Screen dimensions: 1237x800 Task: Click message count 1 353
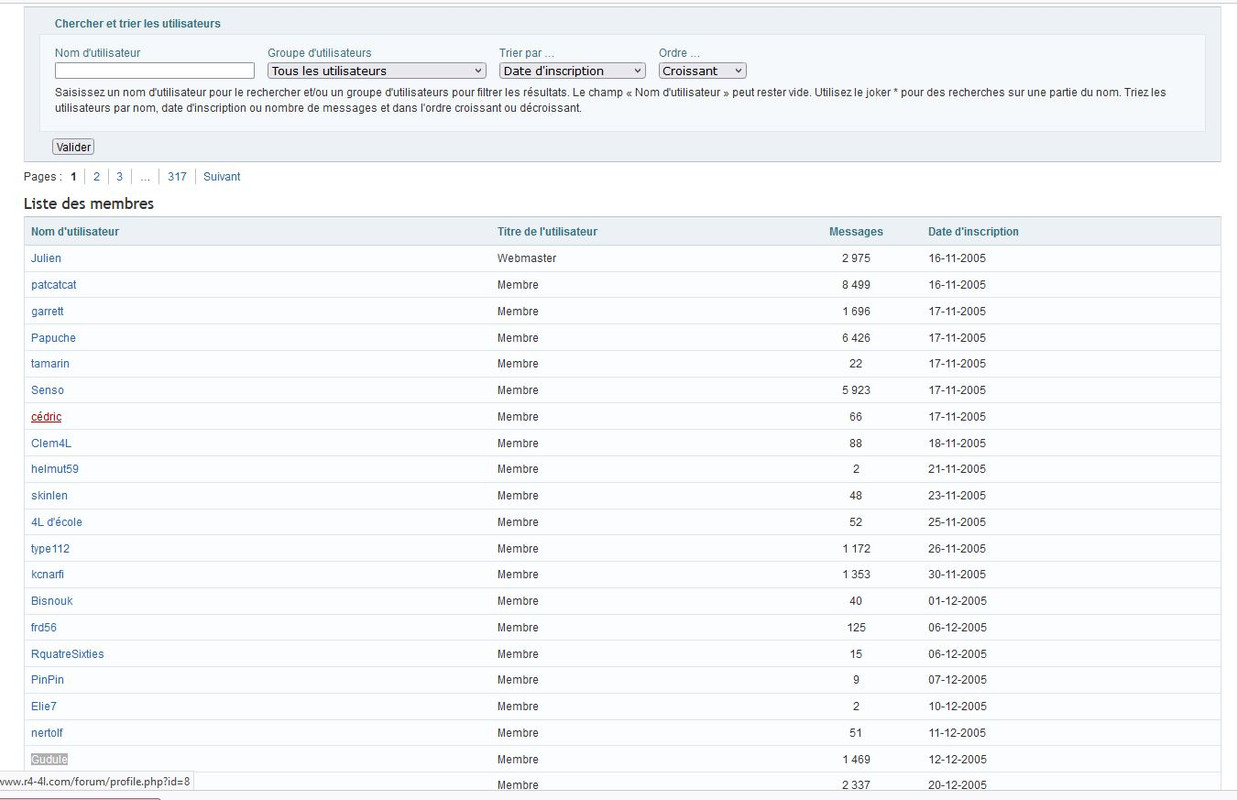click(856, 575)
